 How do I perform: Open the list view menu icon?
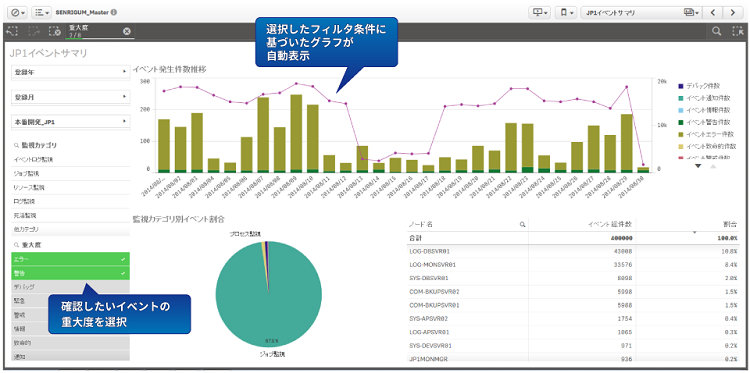[42, 13]
